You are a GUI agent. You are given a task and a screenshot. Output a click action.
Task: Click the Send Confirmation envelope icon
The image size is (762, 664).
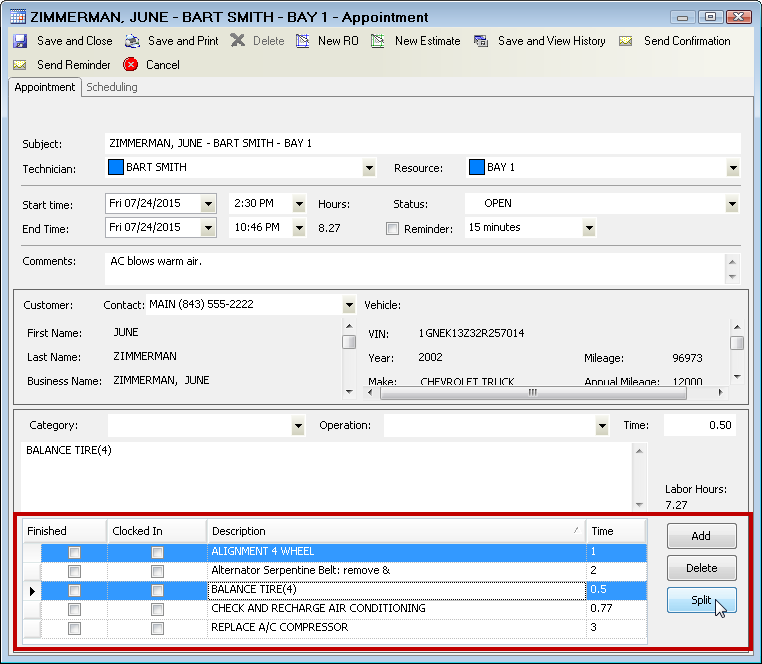click(626, 41)
